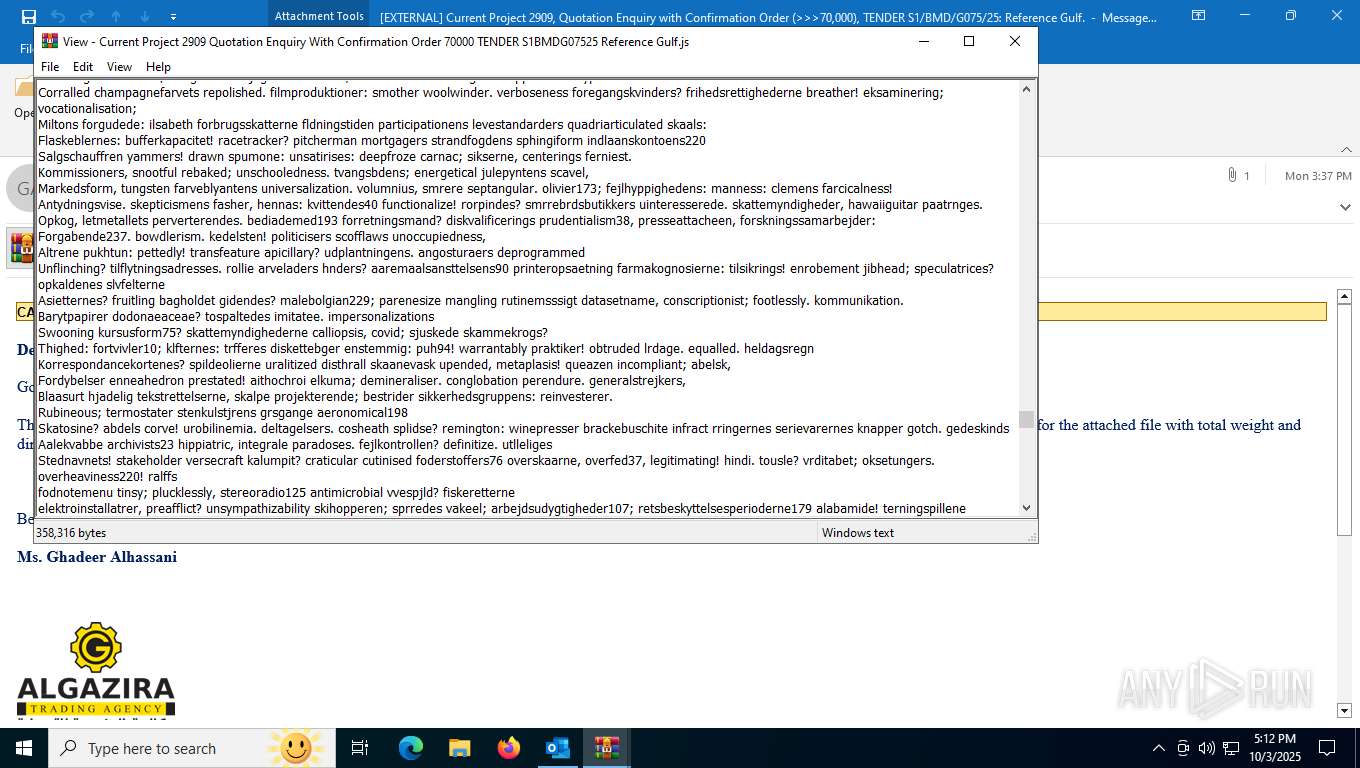The image size is (1360, 768).
Task: Go to the next item with the down arrow
Action: pos(145,16)
